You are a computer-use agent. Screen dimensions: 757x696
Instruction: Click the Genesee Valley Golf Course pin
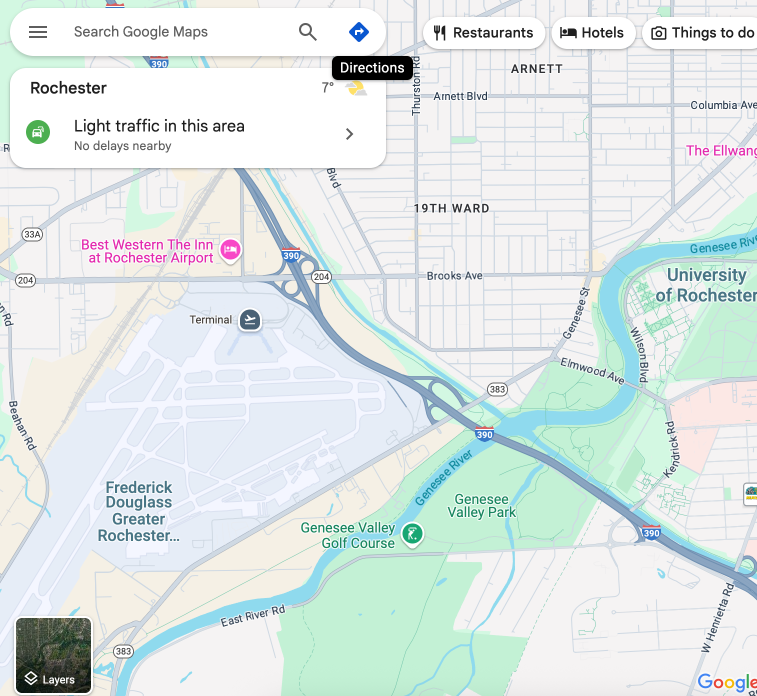pos(412,534)
